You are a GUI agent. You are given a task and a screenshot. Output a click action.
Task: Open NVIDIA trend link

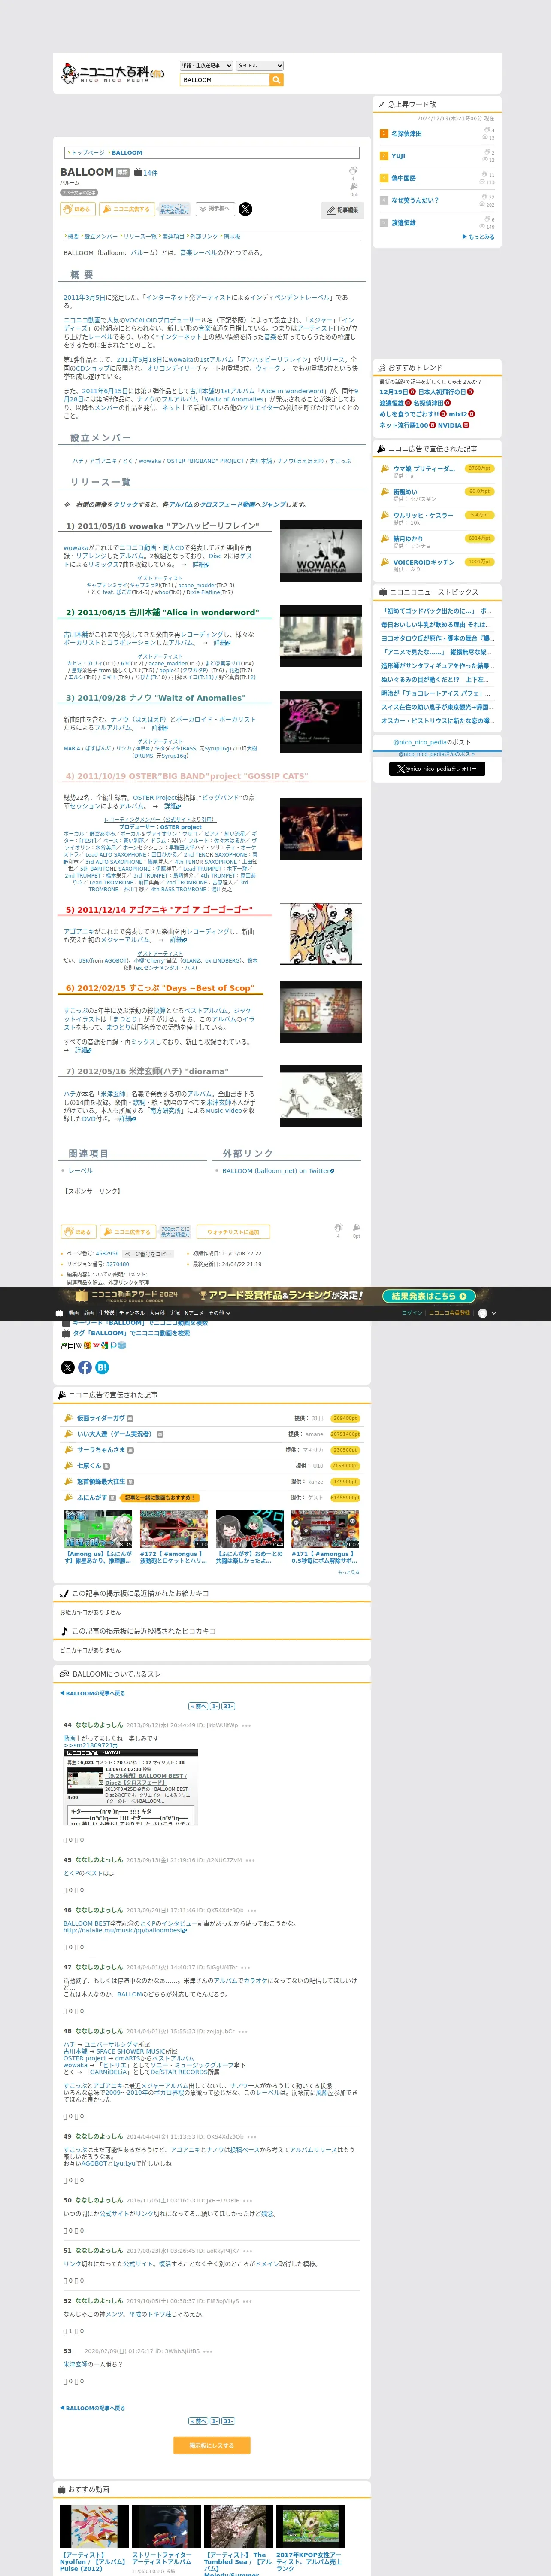450,425
